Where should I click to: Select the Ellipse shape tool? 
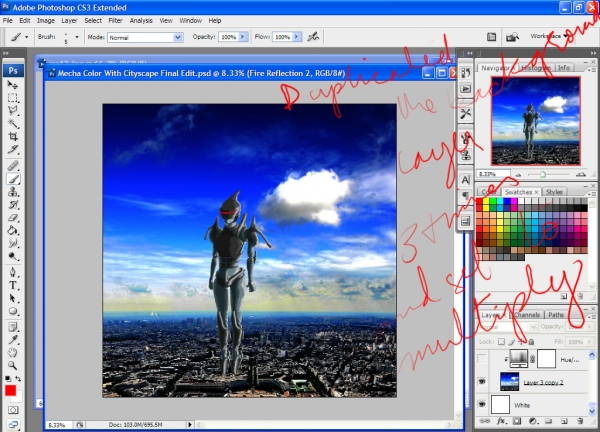[x=13, y=311]
